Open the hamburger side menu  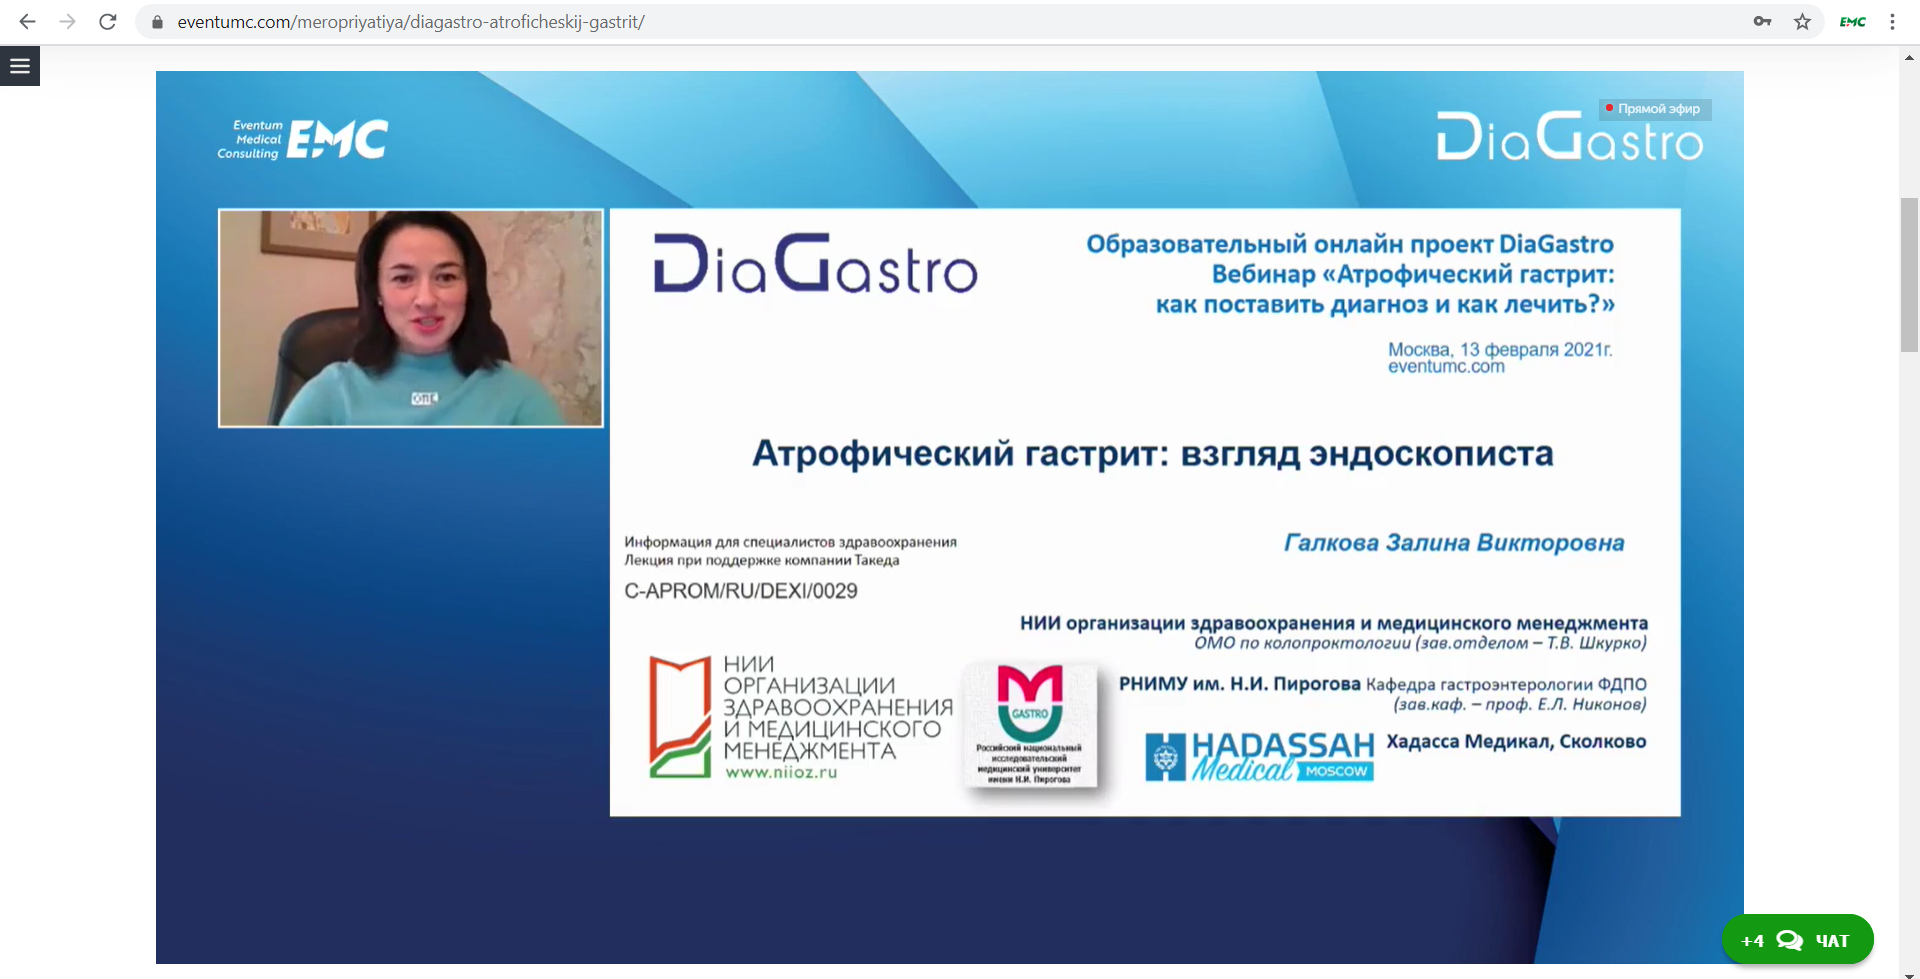coord(20,66)
